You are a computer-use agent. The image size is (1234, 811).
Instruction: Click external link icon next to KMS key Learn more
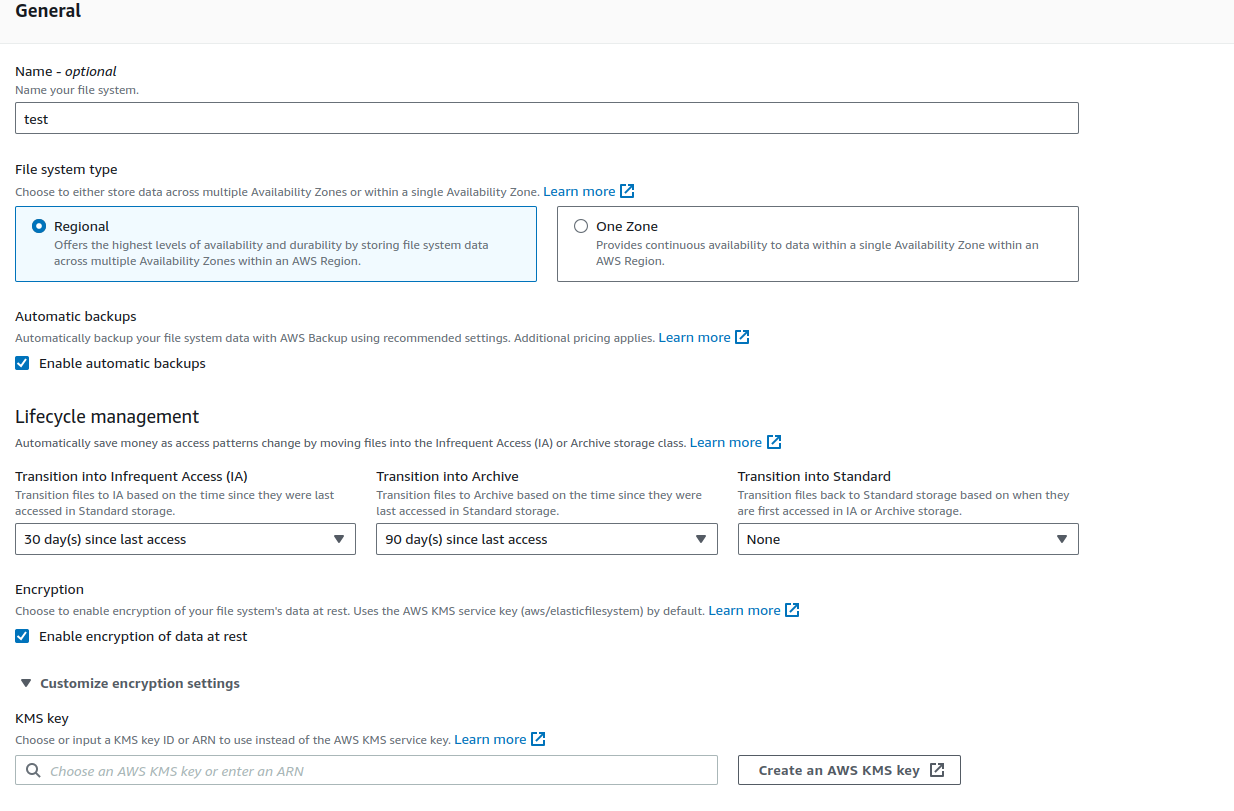538,738
